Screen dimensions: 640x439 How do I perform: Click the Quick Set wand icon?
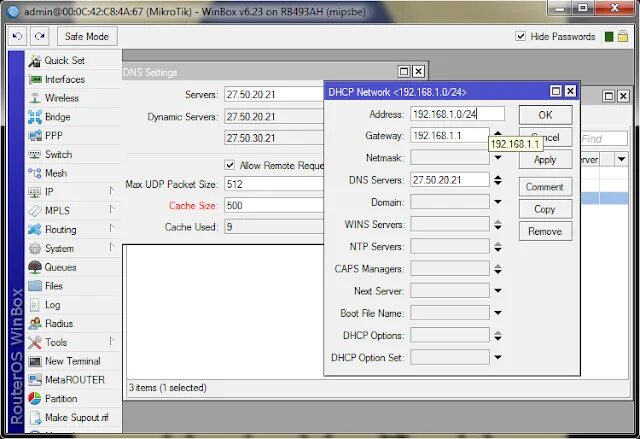[35, 61]
